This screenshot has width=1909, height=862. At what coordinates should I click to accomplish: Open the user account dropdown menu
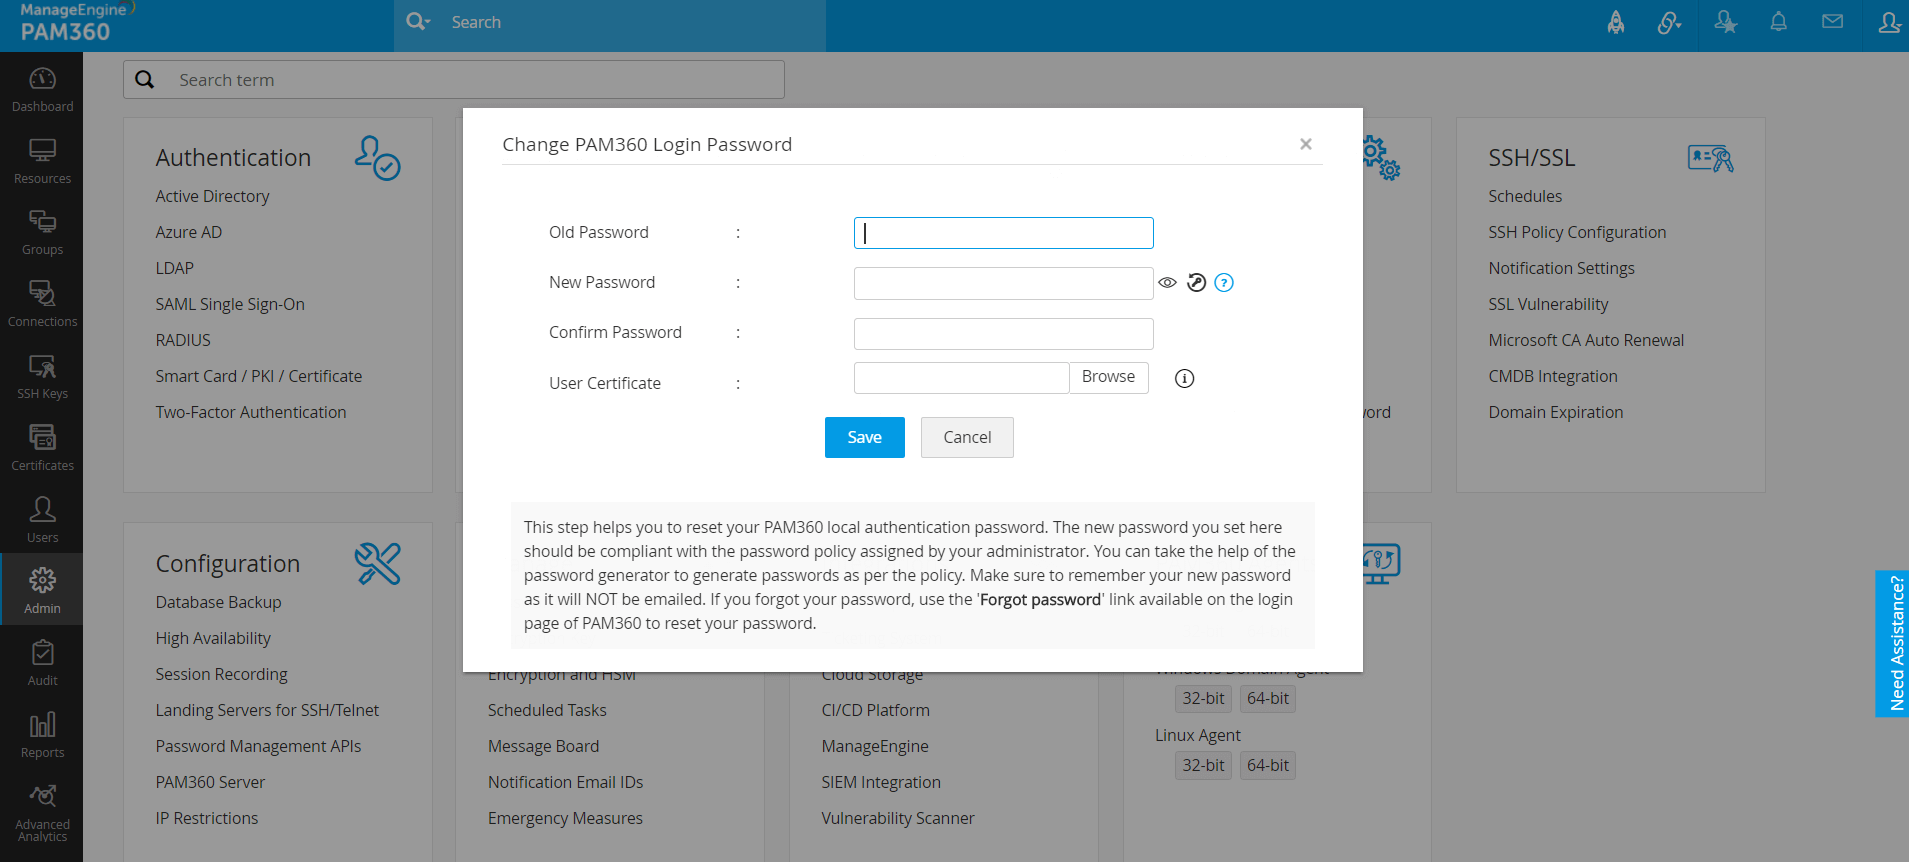click(x=1889, y=22)
